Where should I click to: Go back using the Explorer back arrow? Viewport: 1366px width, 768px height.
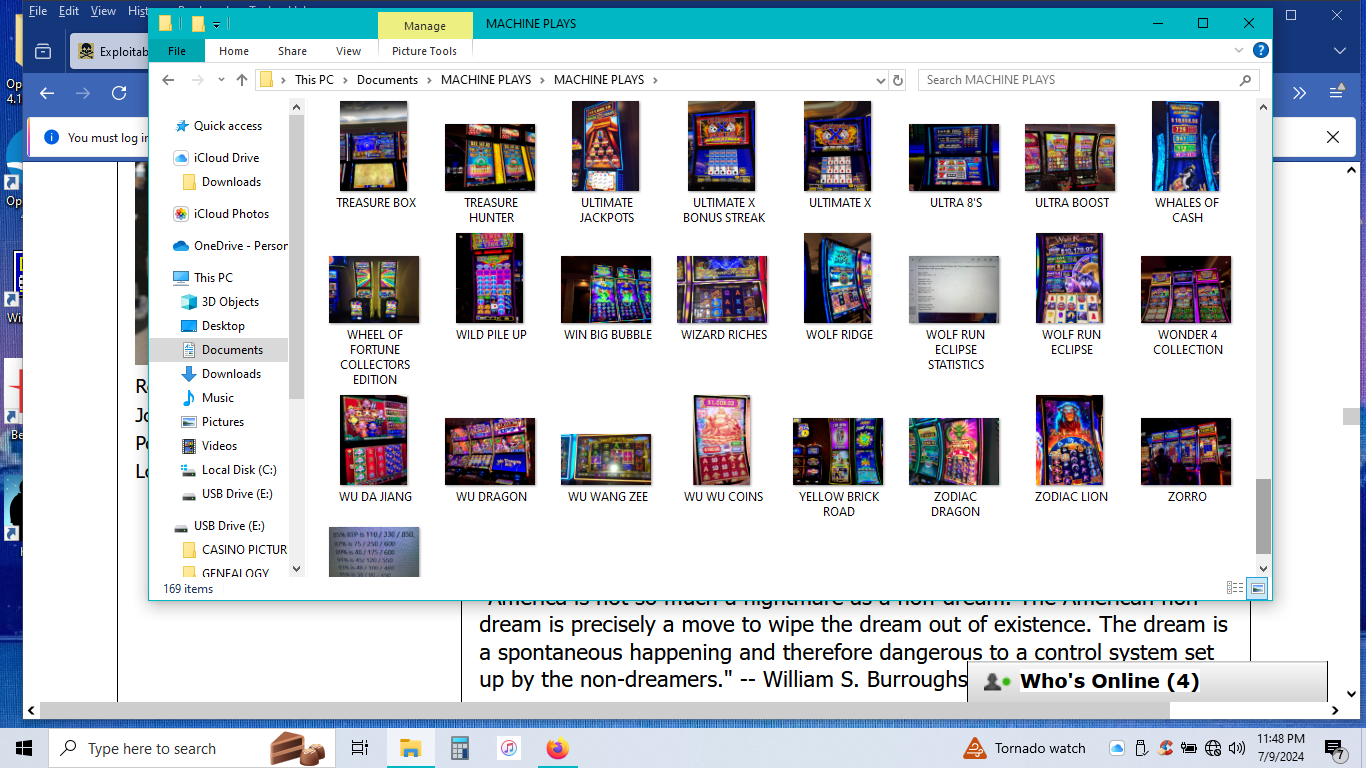pos(168,80)
